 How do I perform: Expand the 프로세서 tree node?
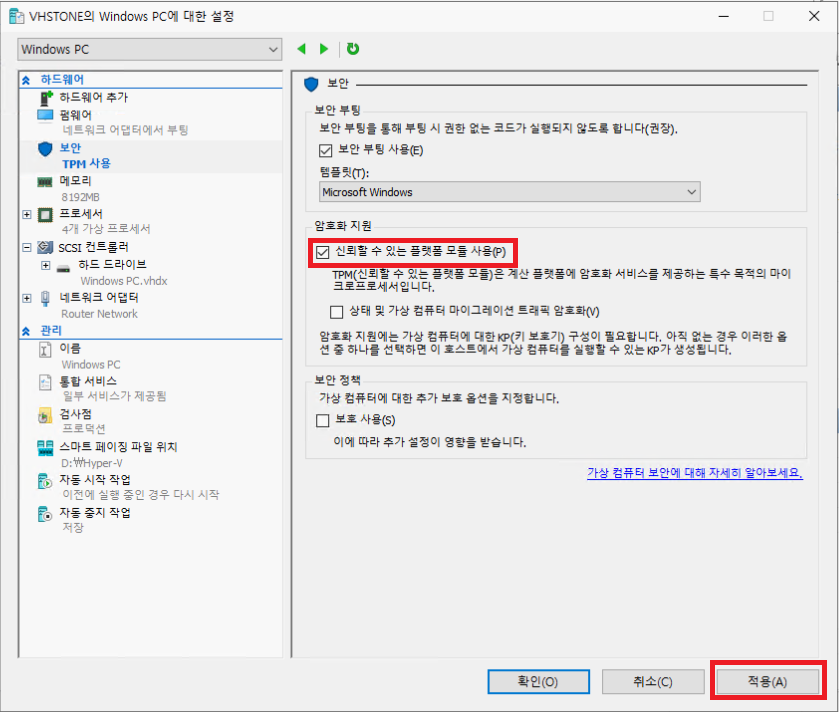[27, 215]
